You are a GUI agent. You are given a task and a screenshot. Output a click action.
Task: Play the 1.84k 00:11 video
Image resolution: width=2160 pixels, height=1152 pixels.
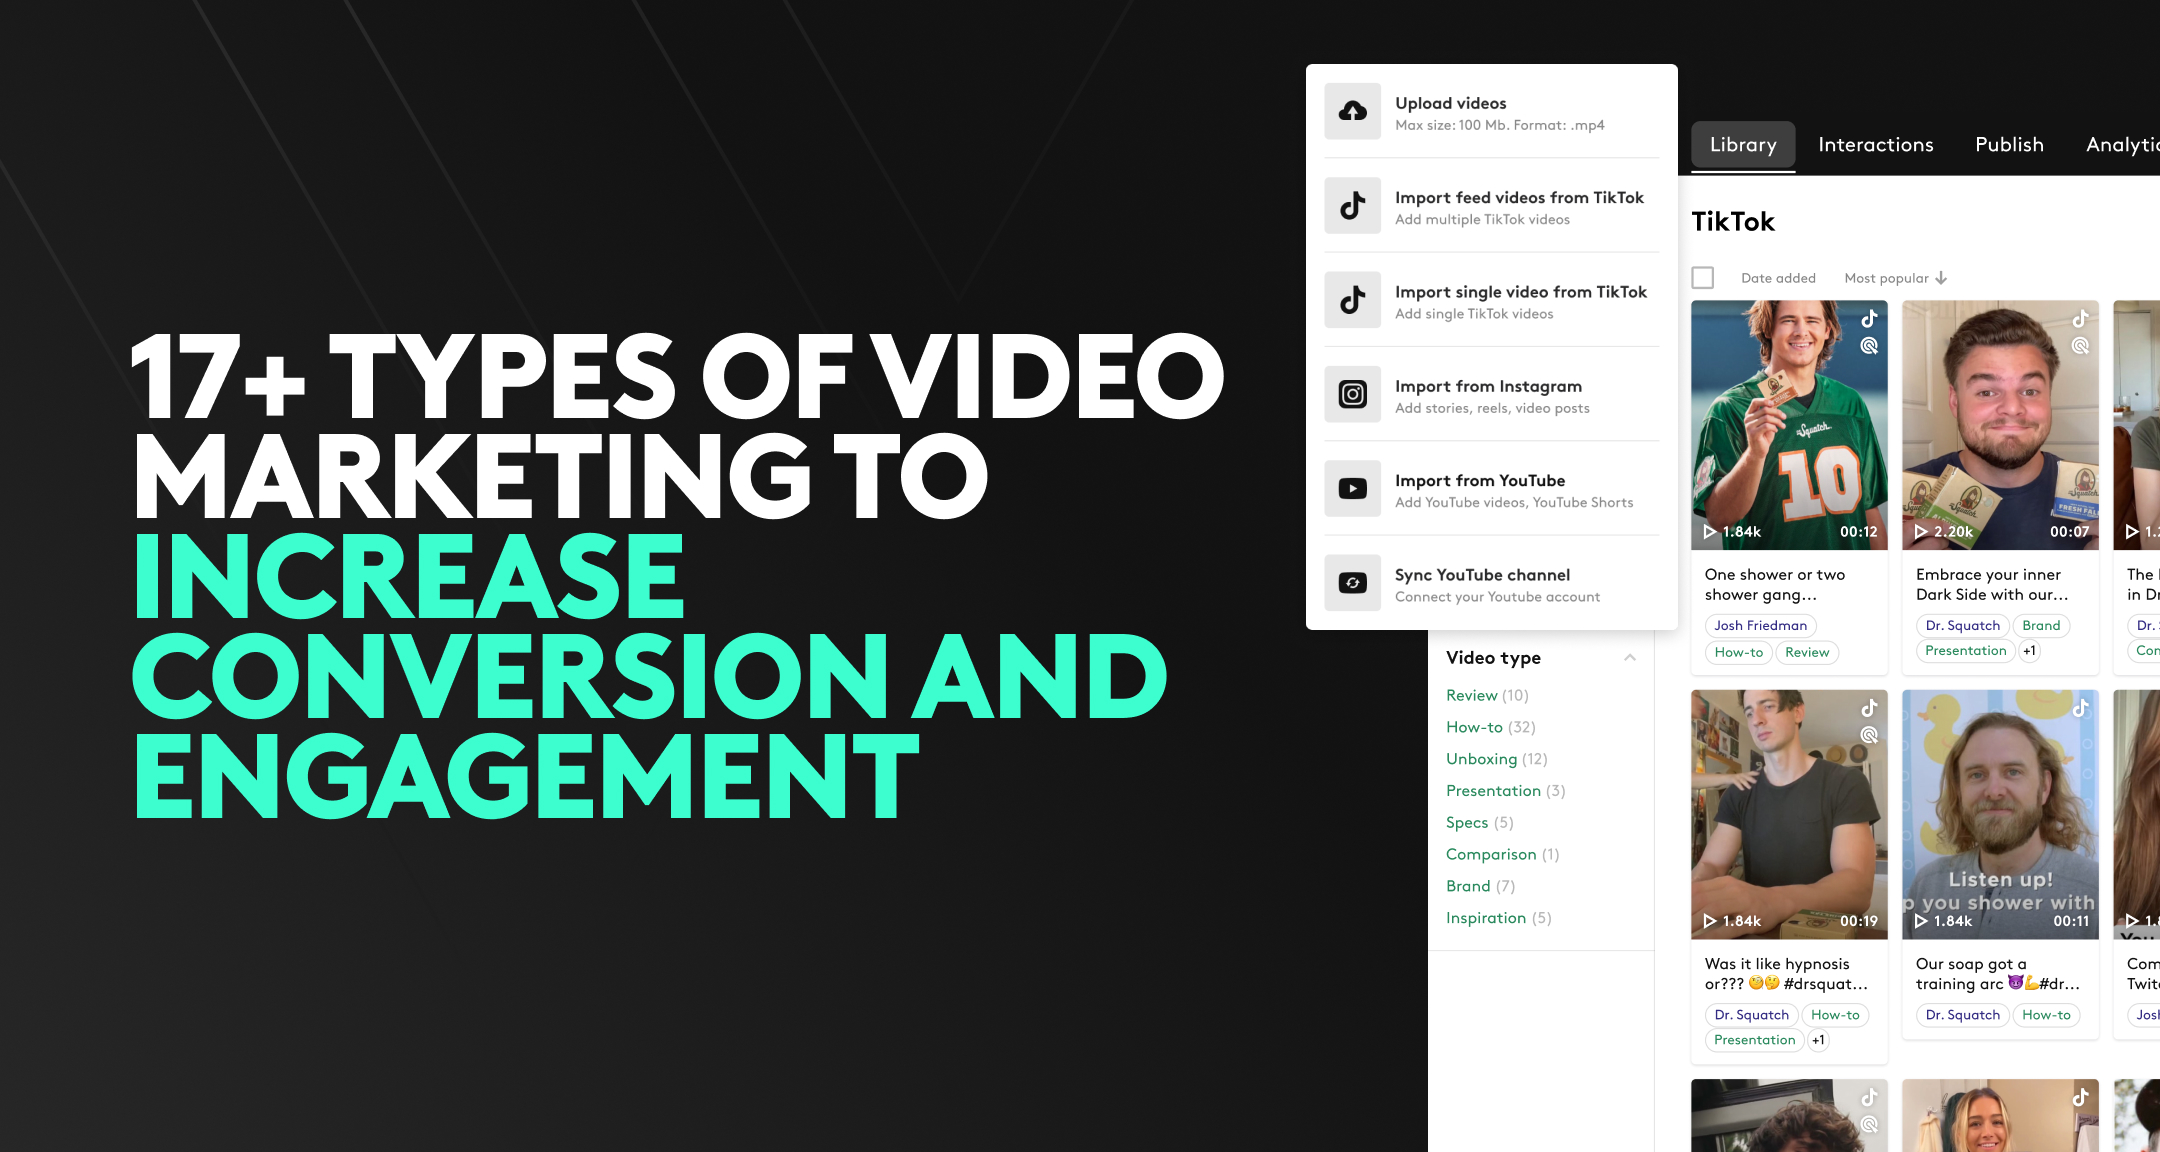(x=1921, y=921)
